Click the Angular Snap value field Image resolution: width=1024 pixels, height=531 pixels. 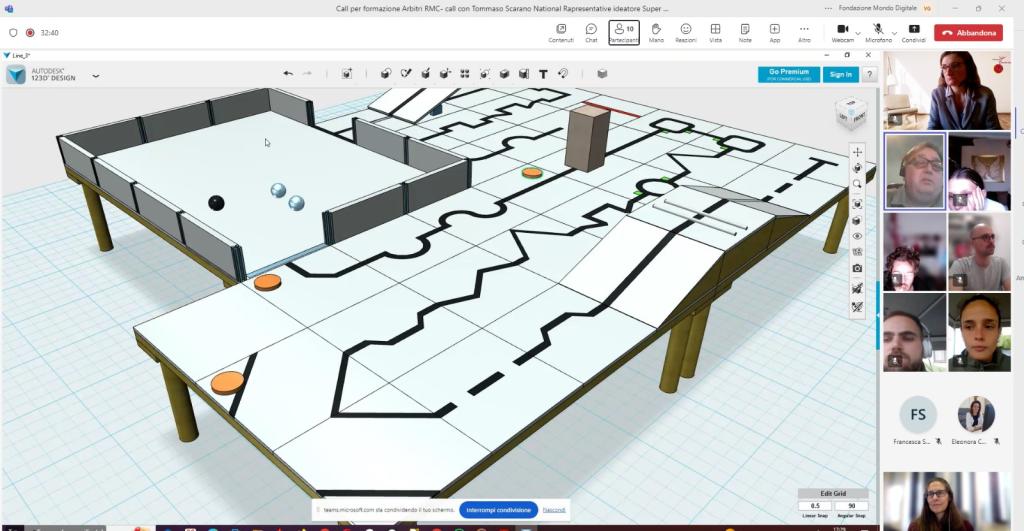(851, 506)
